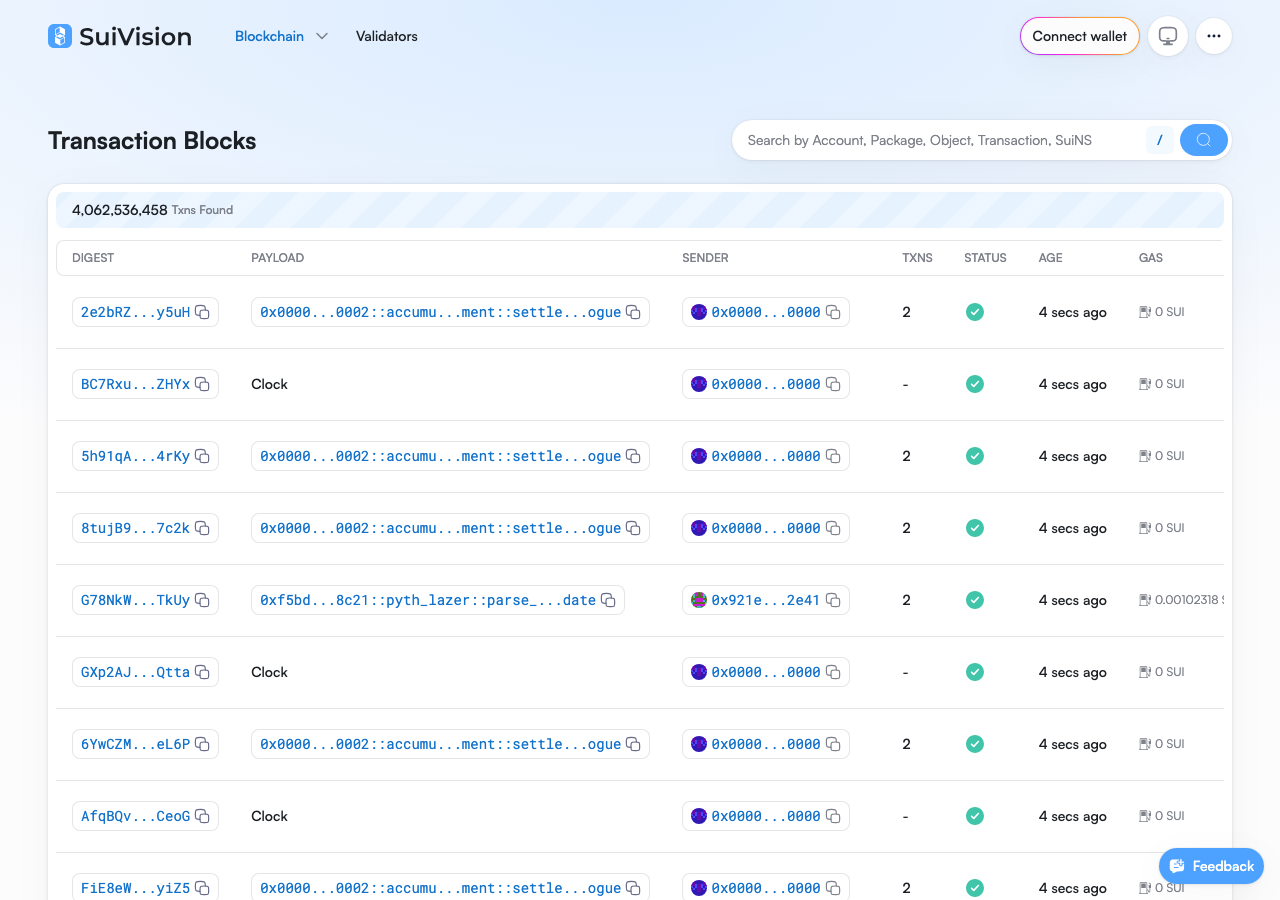Copy the pyth_lazer payload address
Viewport: 1280px width, 900px height.
pyautogui.click(x=607, y=600)
